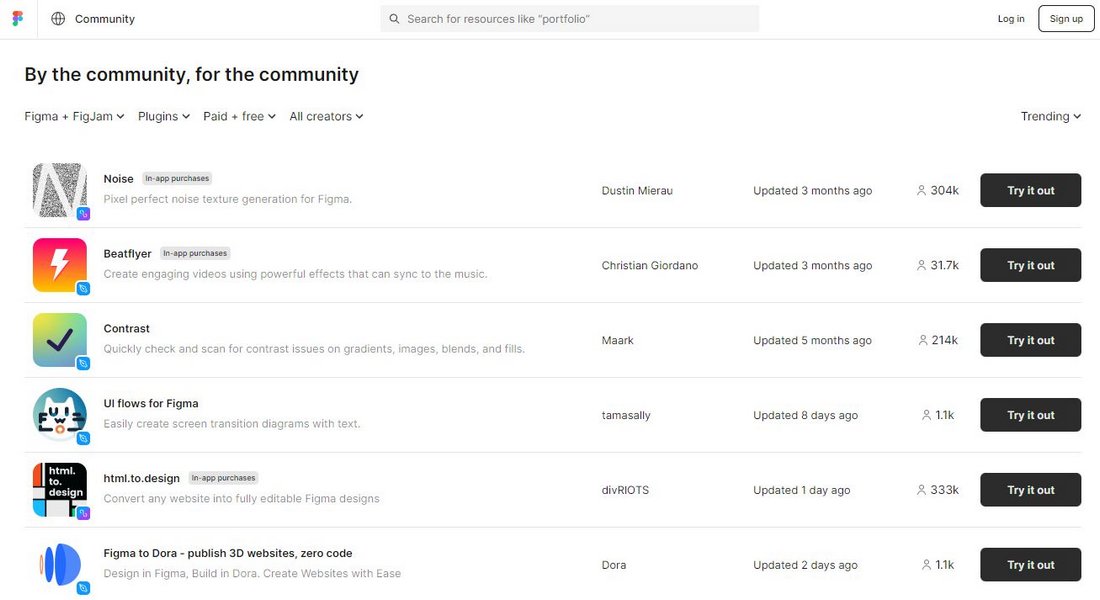Viewport: 1100px width, 600px height.
Task: Click the badge on Beatflyer icon
Action: click(x=83, y=288)
